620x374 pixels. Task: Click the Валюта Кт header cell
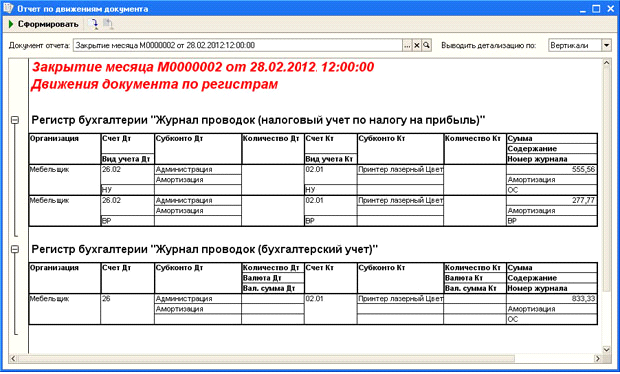[475, 278]
